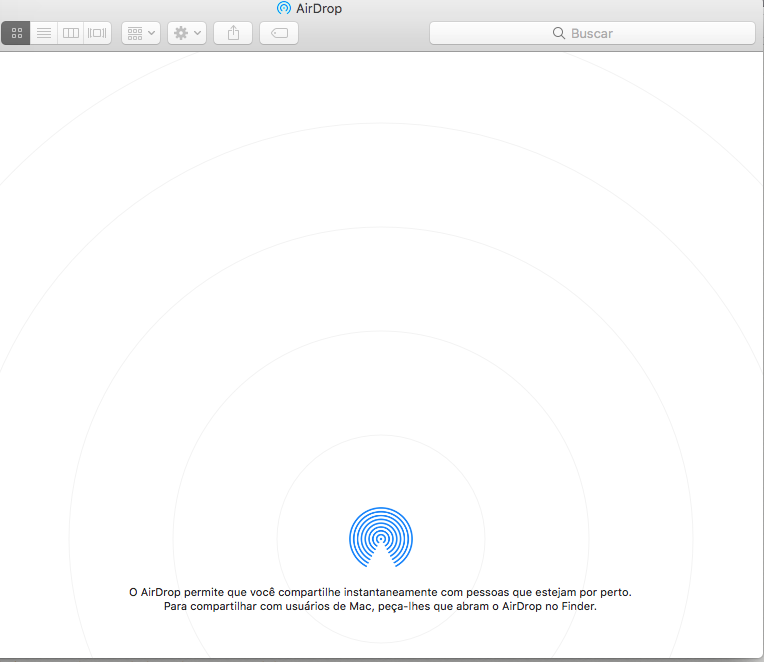This screenshot has height=662, width=764.
Task: Switch to column view
Action: point(70,33)
